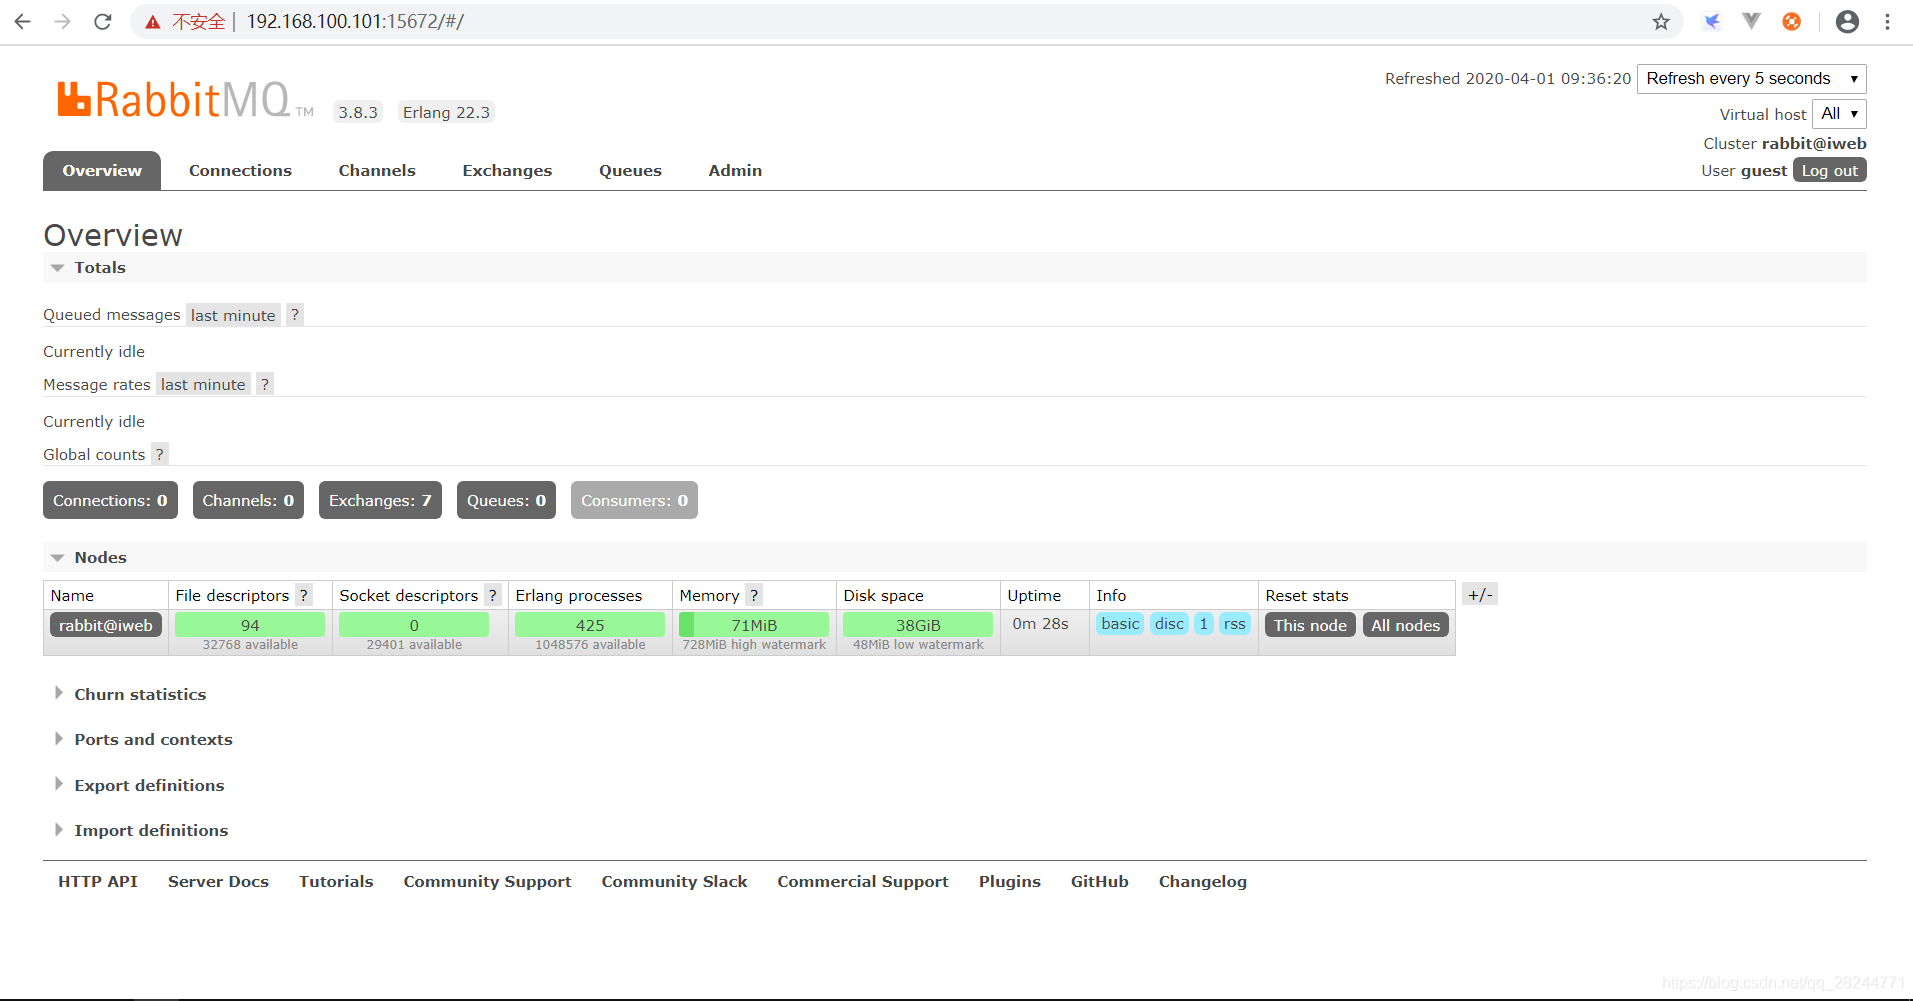Image resolution: width=1913 pixels, height=1001 pixels.
Task: Go forward in browser history
Action: [x=62, y=21]
